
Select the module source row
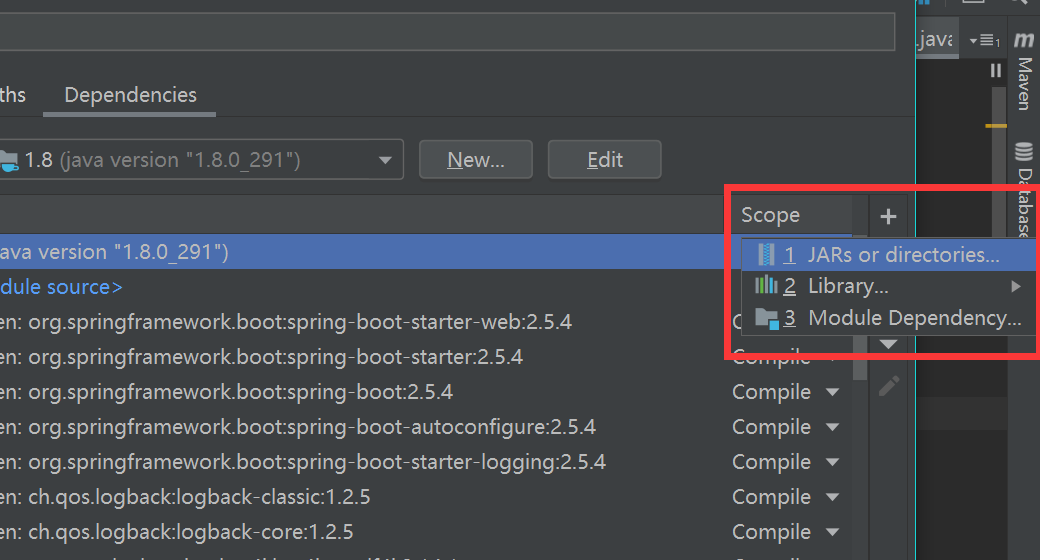point(361,287)
